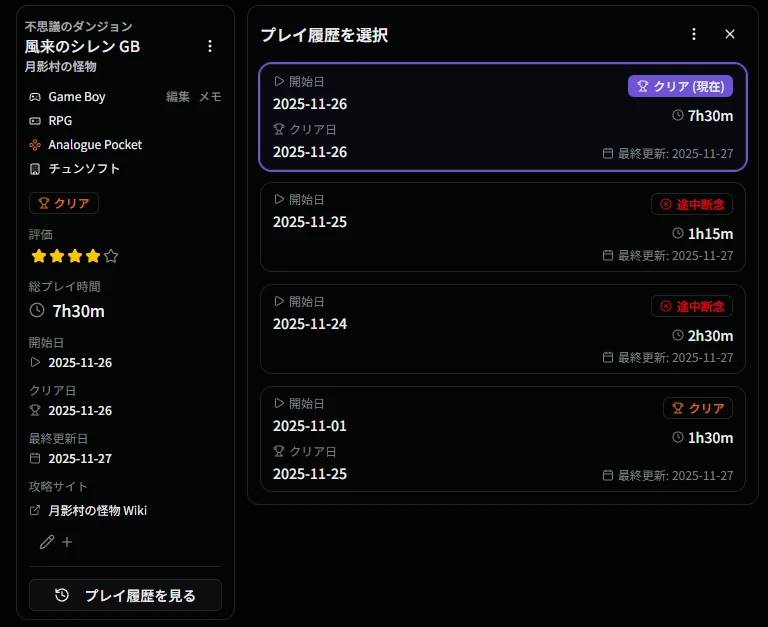Click 途中断念 badge on 2h30m record
This screenshot has width=768, height=627.
[692, 306]
